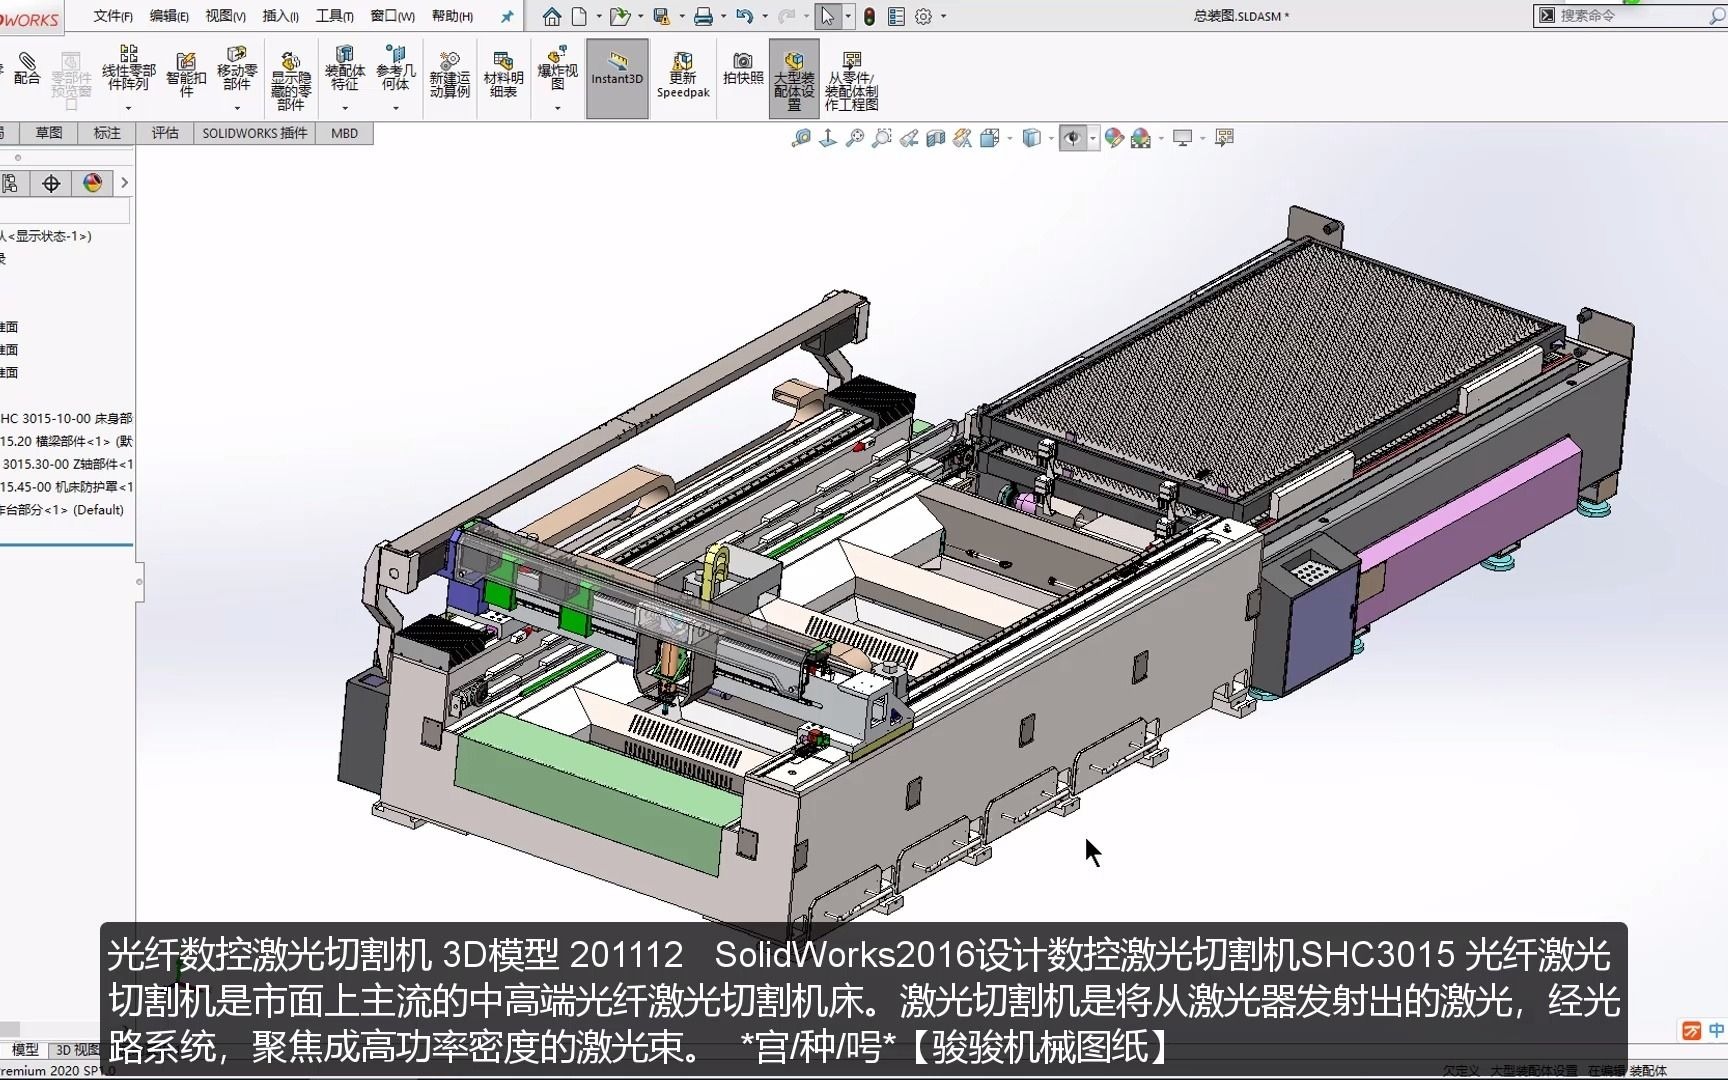Image resolution: width=1728 pixels, height=1080 pixels.
Task: Click the Edit Appearance color ball icon
Action: click(x=1114, y=138)
